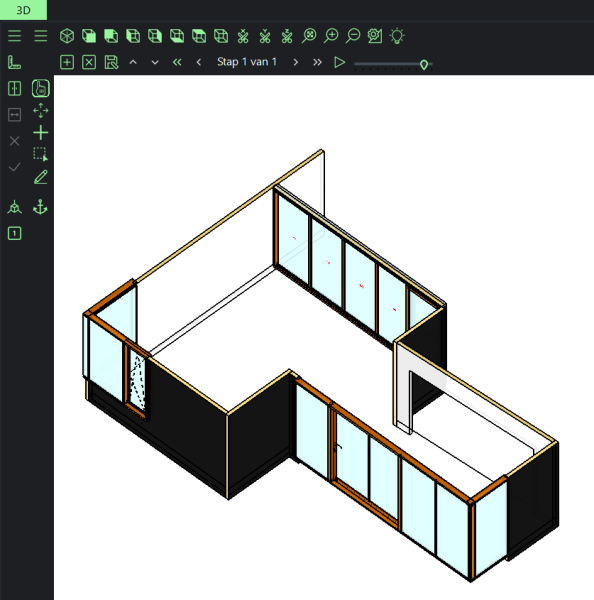Screen dimensions: 594x600
Task: Toggle the light bulb lighting icon
Action: click(x=397, y=36)
